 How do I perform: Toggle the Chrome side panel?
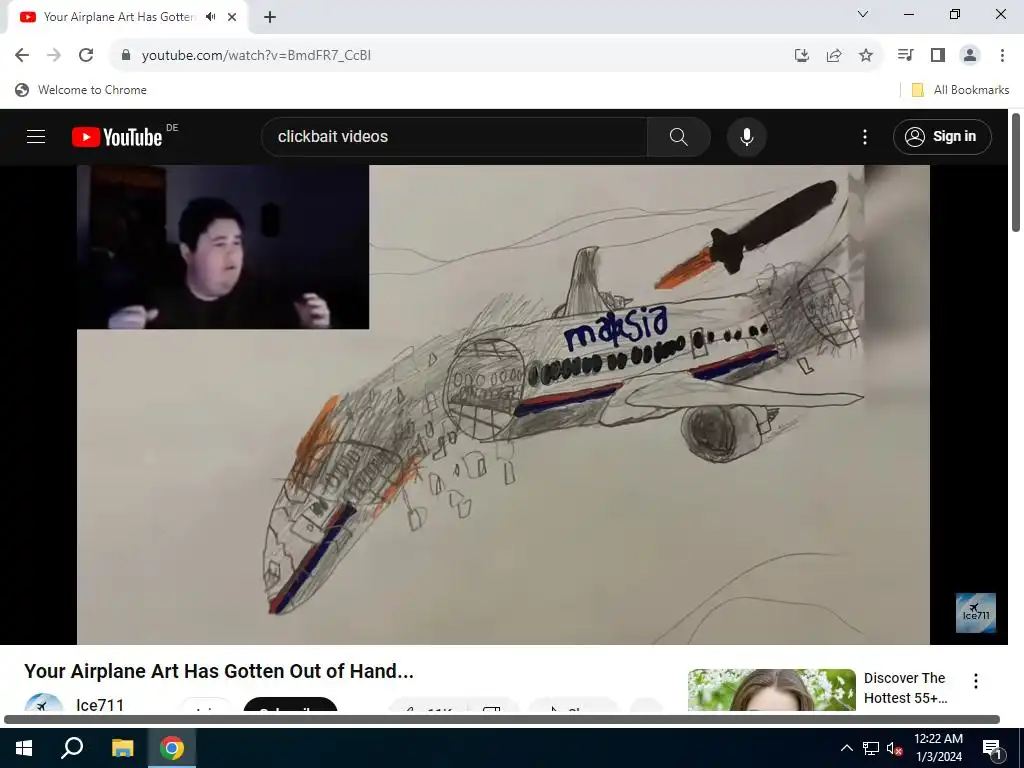[938, 56]
